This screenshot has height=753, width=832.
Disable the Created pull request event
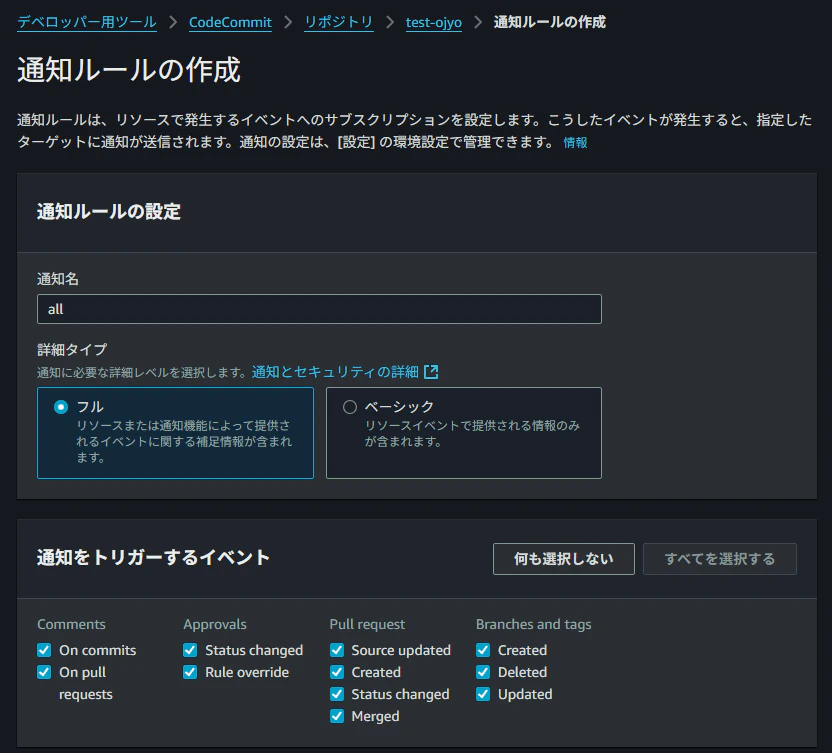[x=336, y=672]
